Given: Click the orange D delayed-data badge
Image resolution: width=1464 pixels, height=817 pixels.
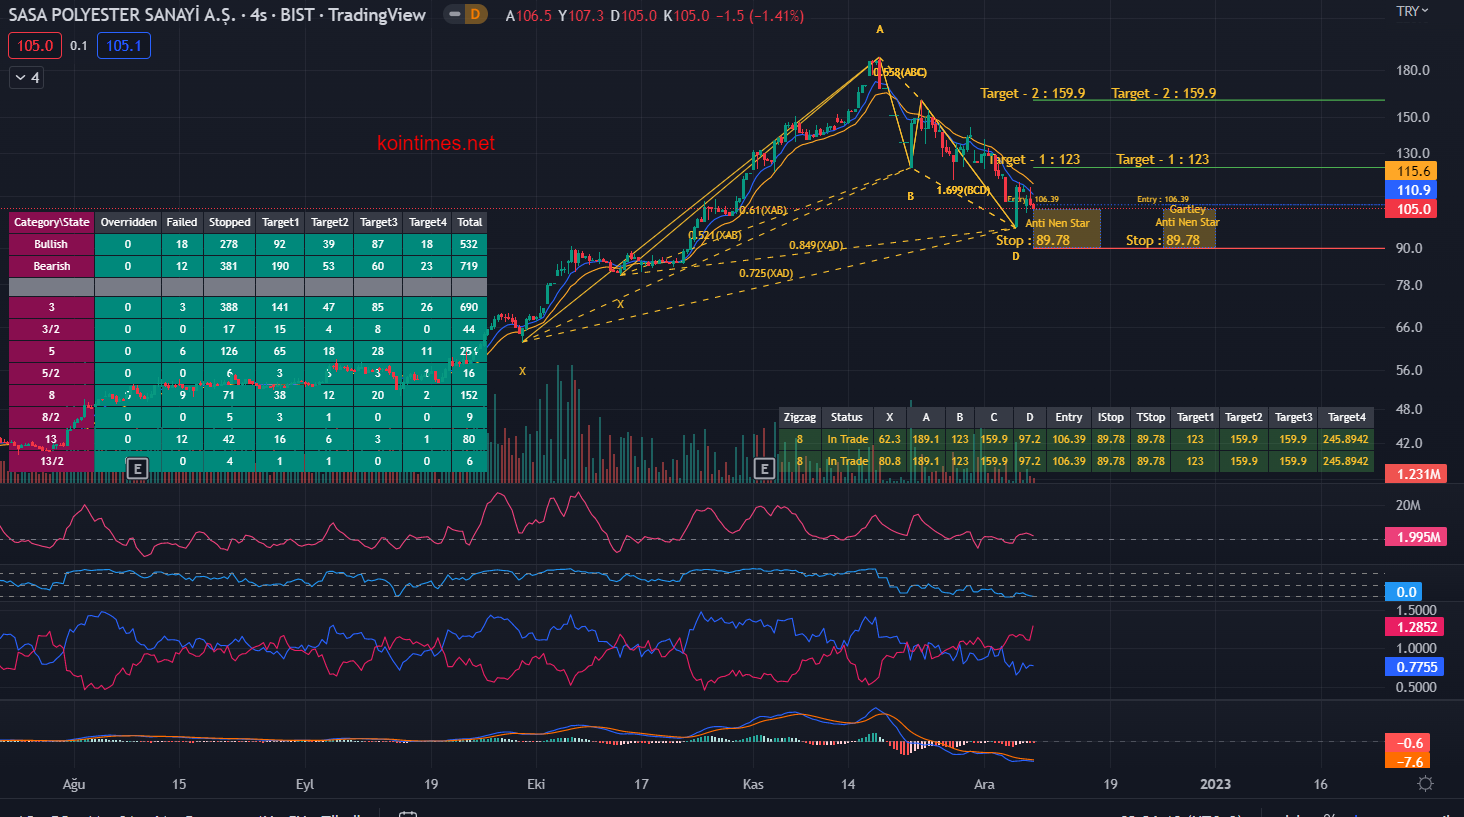Looking at the screenshot, I should pos(475,14).
